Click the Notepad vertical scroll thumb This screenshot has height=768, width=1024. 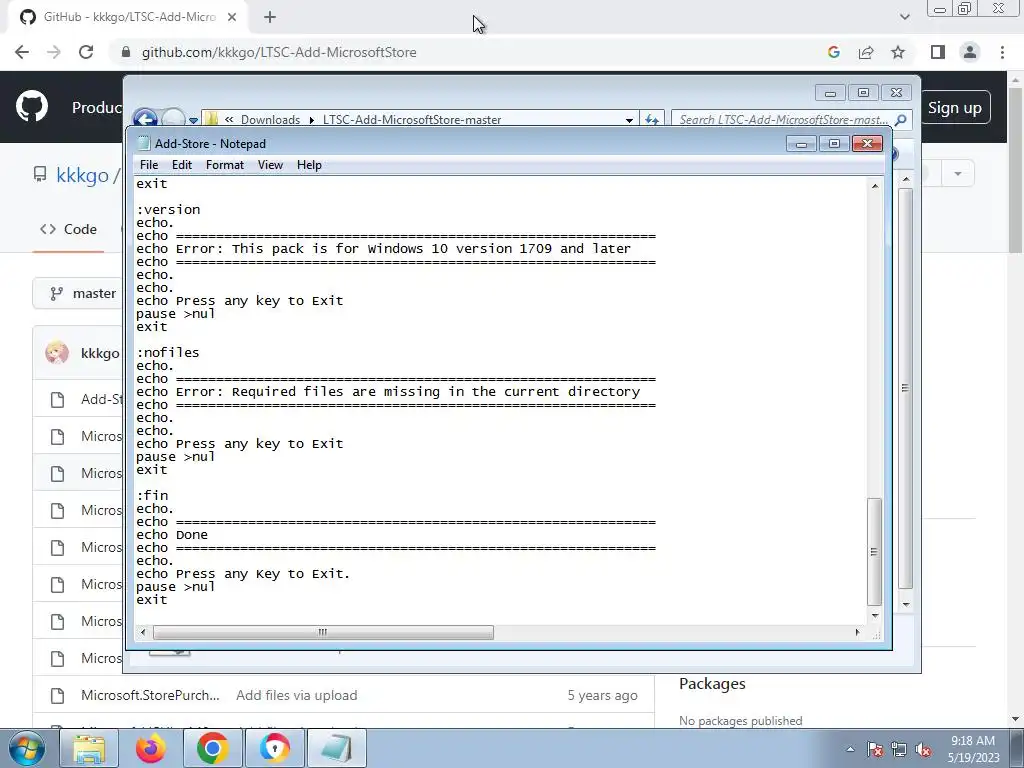click(x=874, y=552)
